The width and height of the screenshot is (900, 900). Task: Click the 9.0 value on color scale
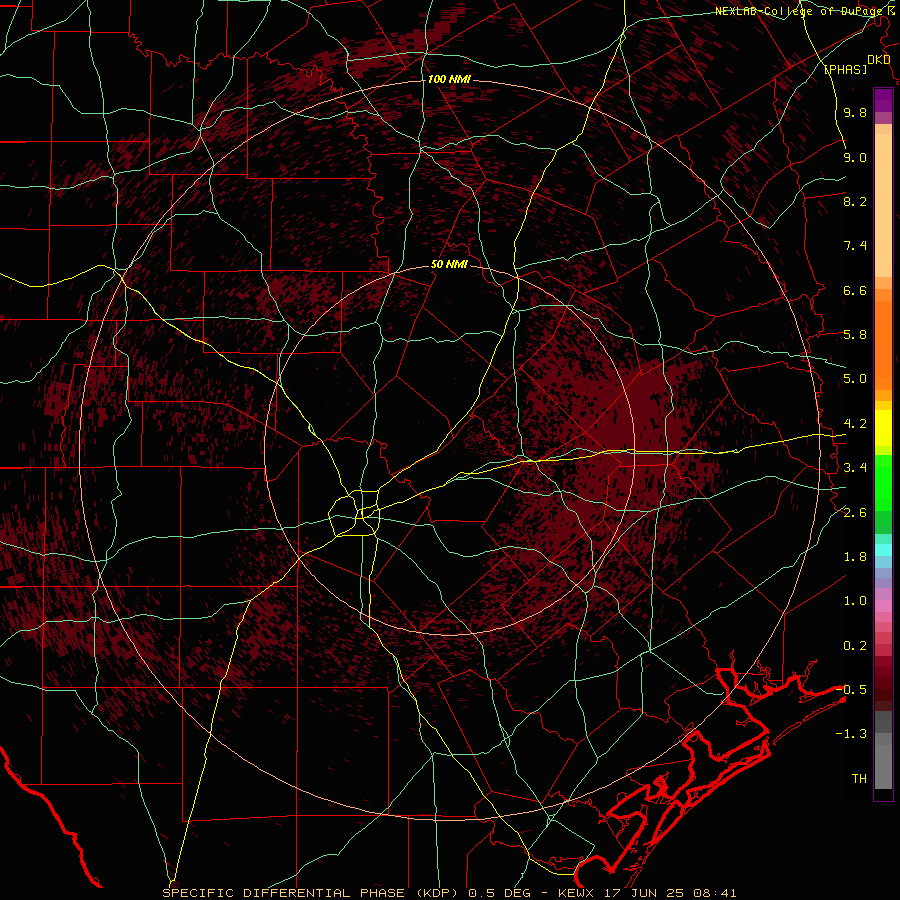click(x=855, y=157)
